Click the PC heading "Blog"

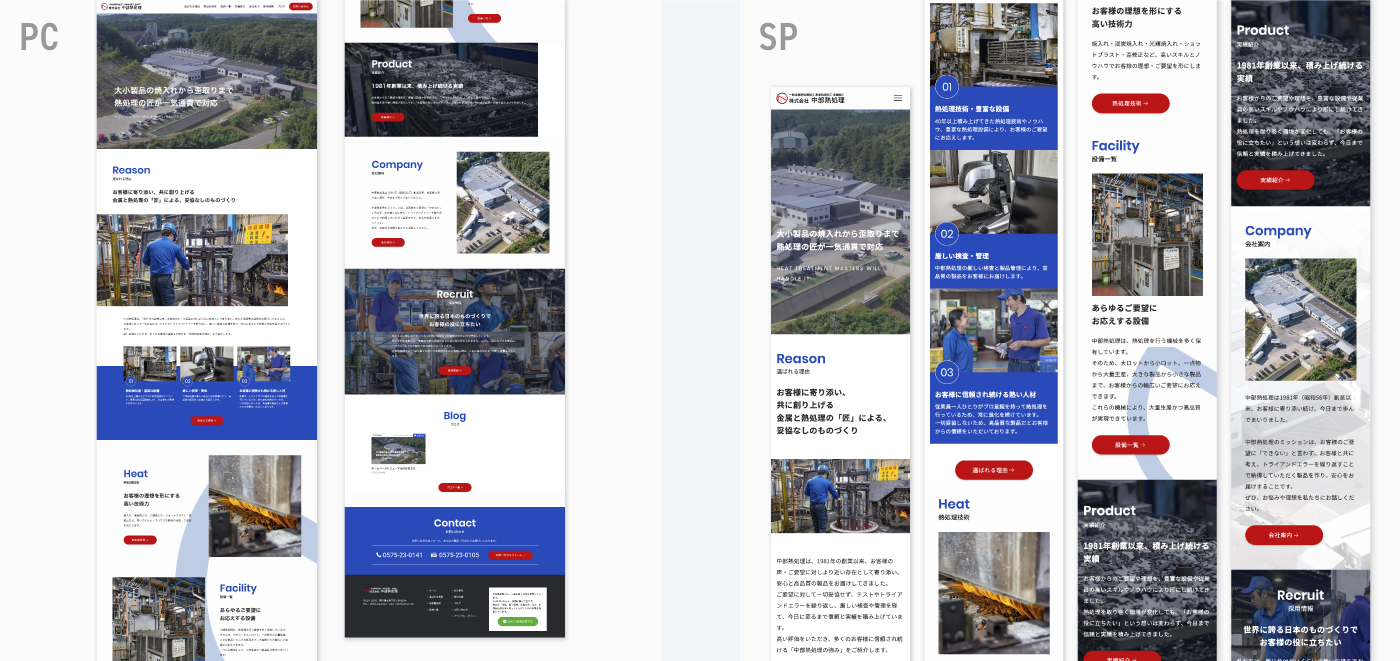455,416
